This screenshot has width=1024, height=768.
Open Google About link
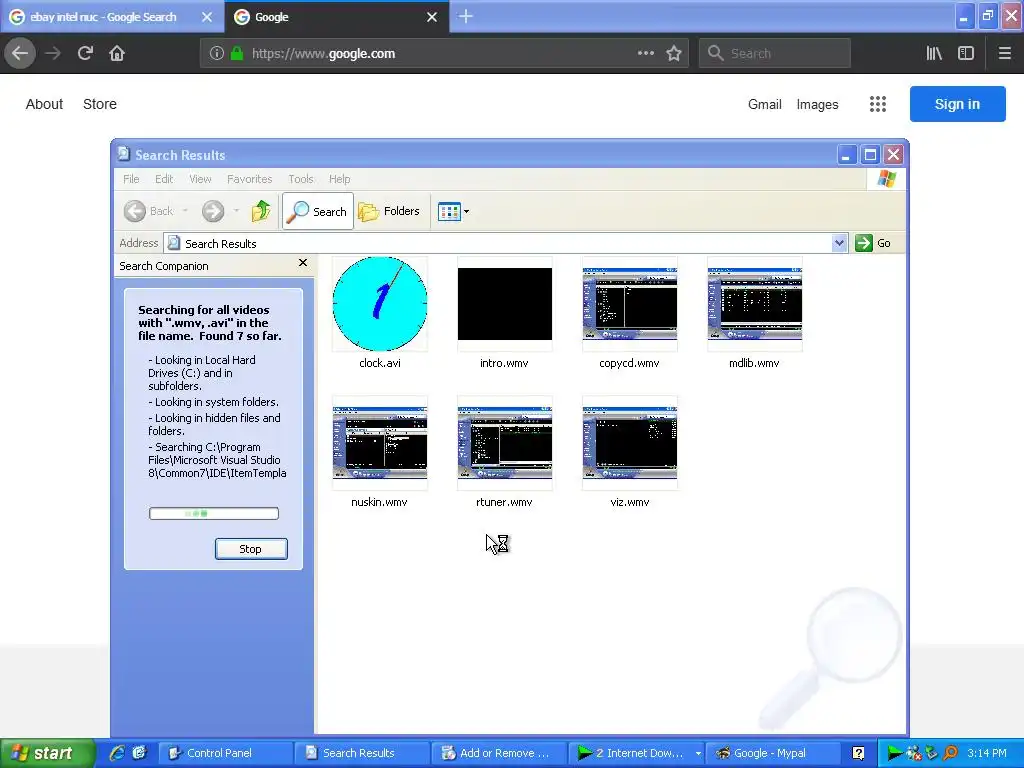(44, 104)
